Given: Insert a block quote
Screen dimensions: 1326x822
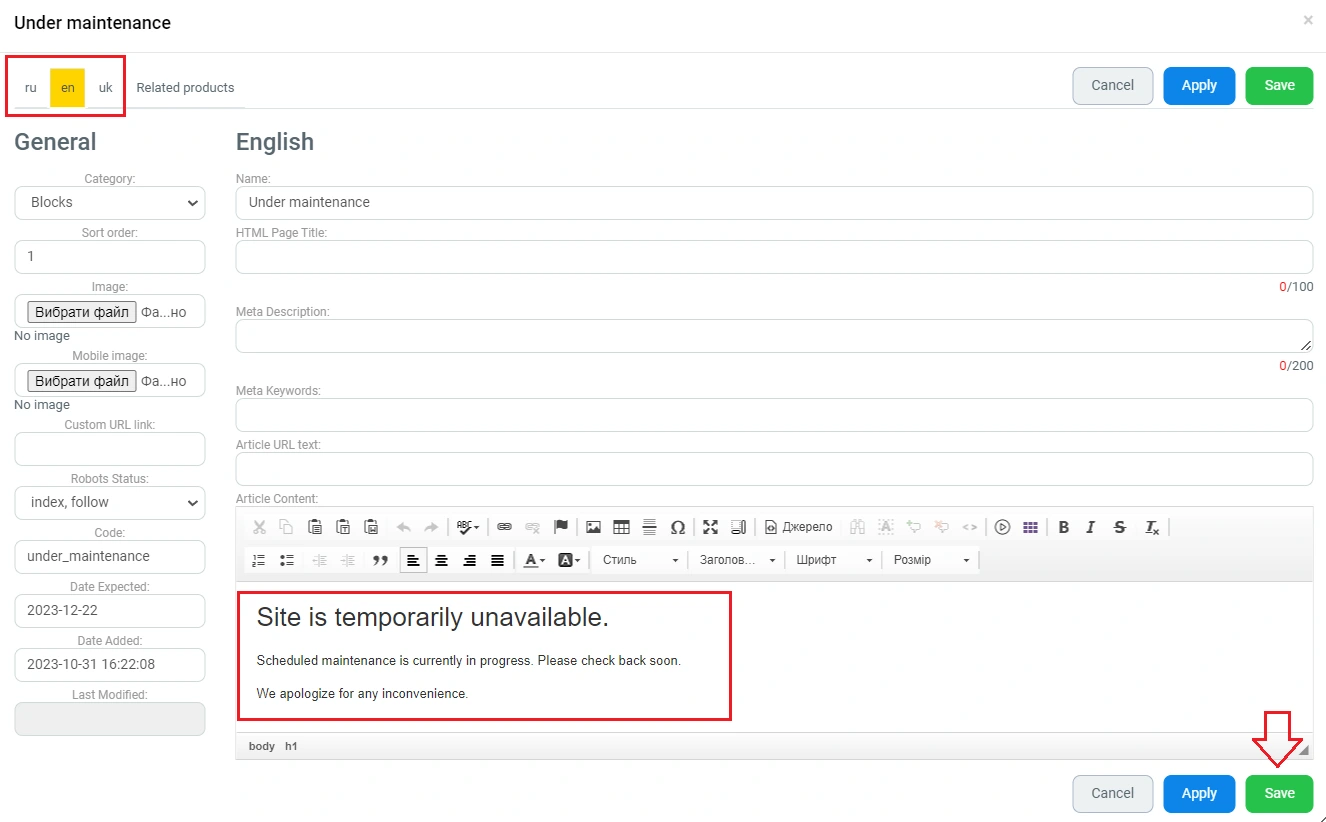Looking at the screenshot, I should point(380,561).
